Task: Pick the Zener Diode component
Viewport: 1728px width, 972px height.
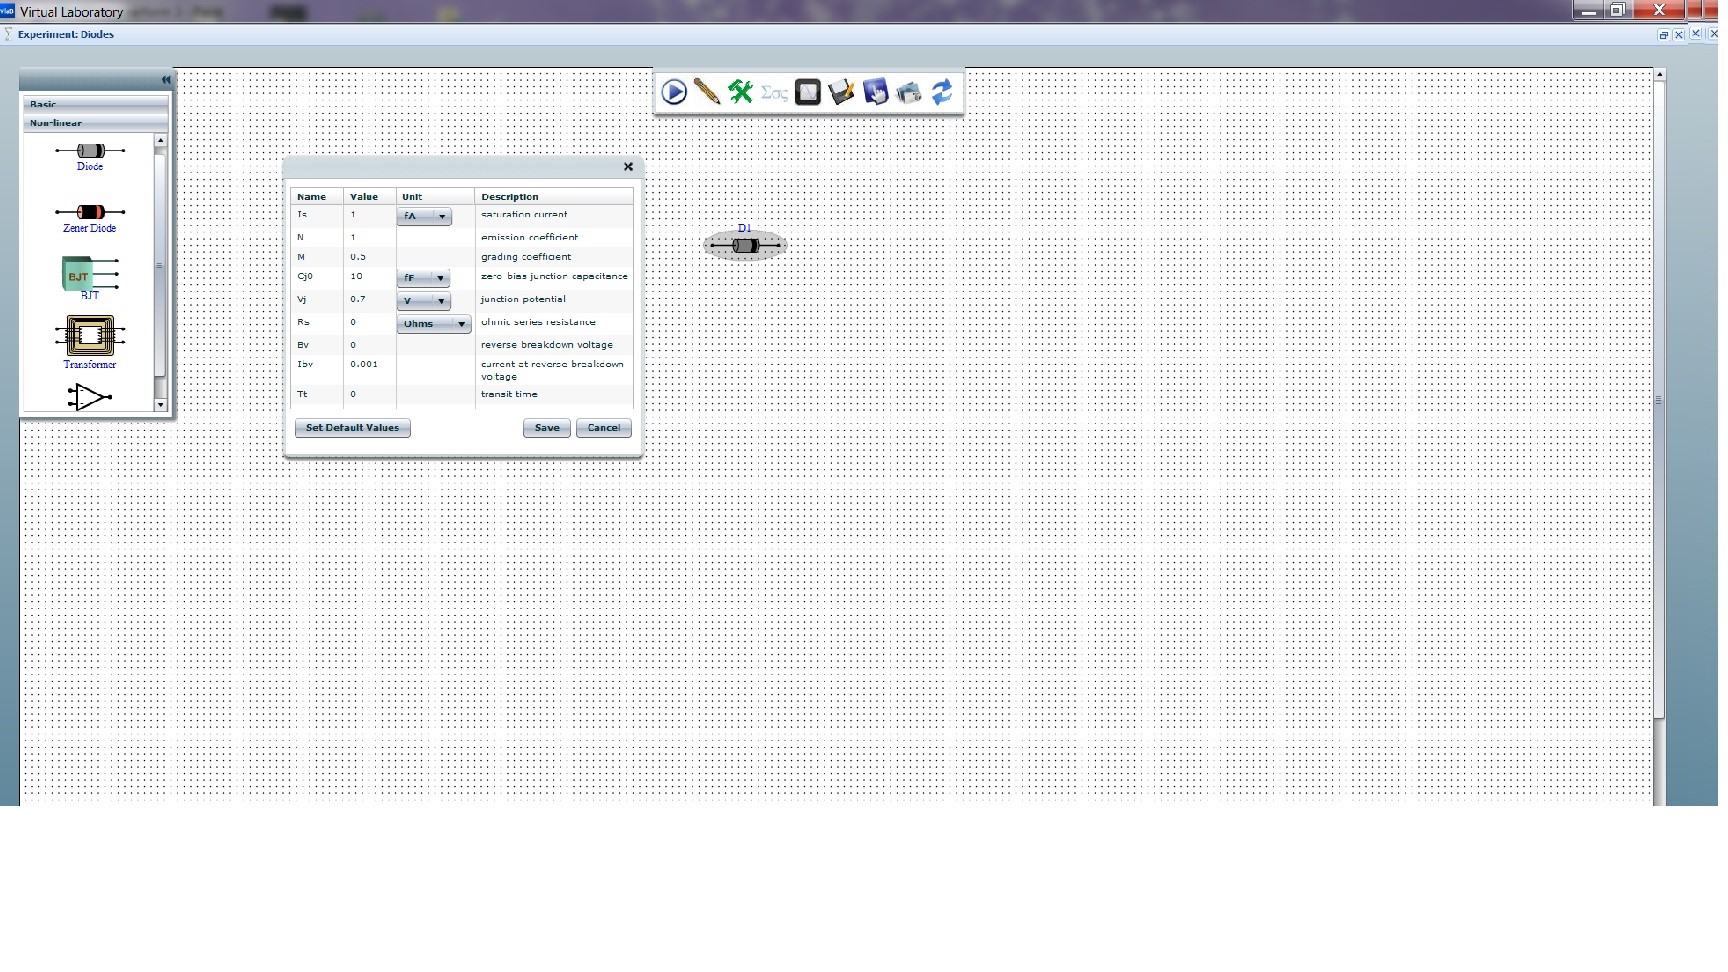Action: point(90,213)
